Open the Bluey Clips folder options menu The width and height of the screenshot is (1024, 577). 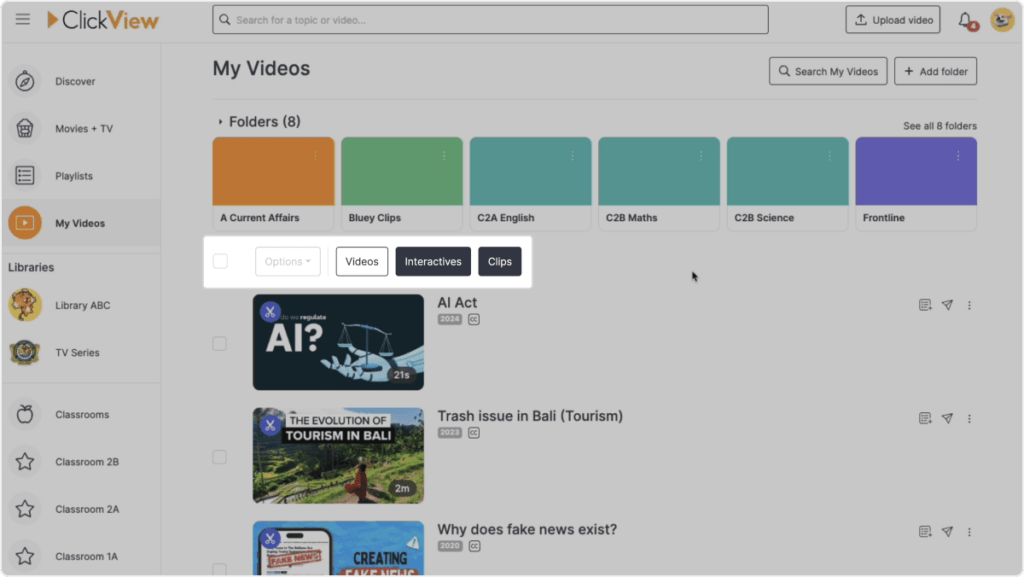444,155
